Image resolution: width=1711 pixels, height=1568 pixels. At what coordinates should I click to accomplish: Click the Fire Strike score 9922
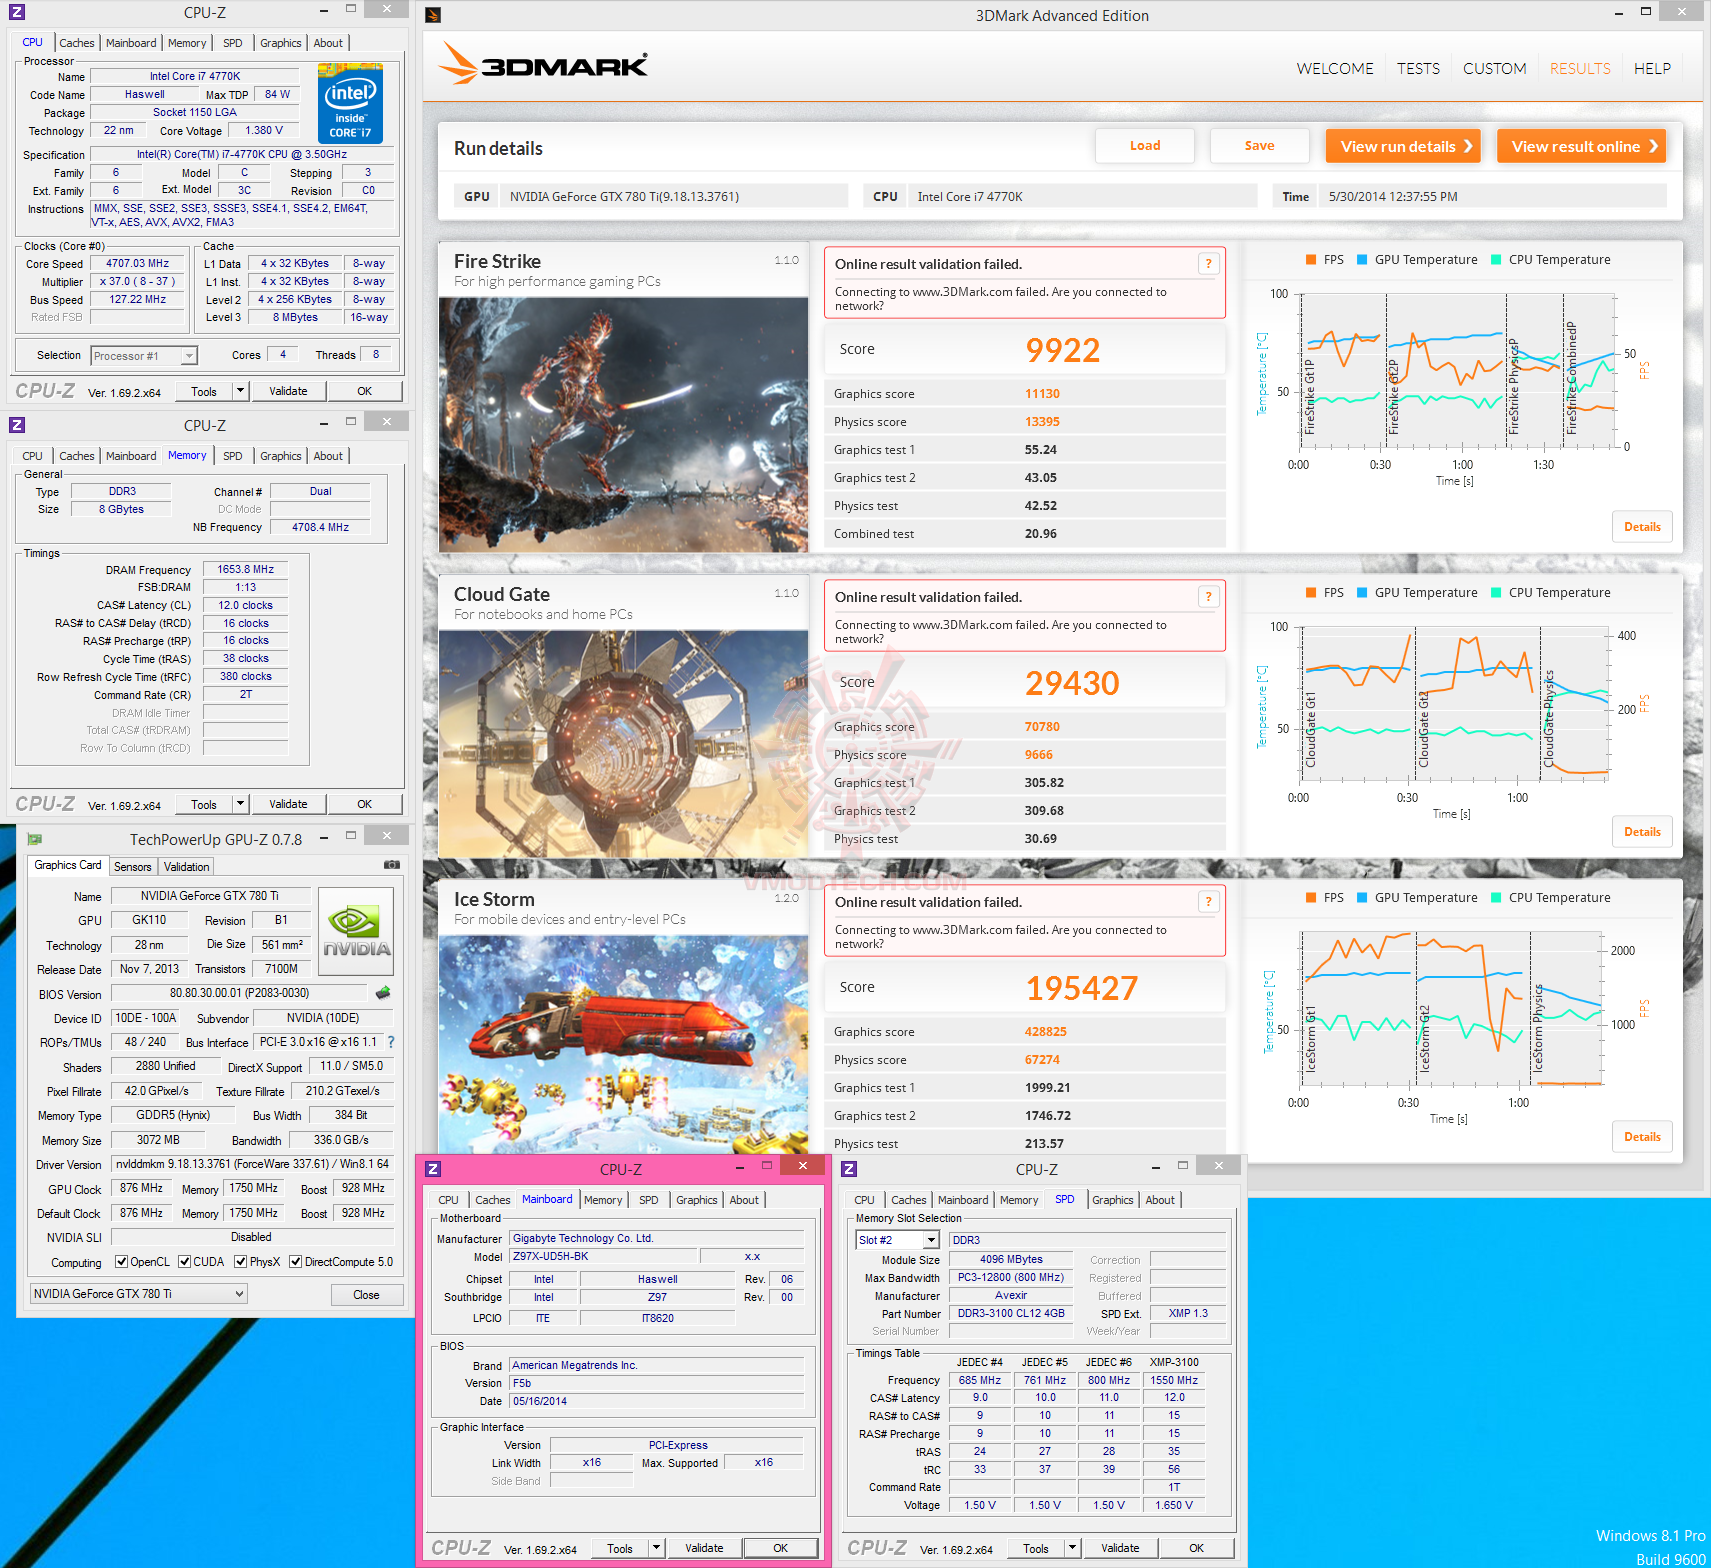pyautogui.click(x=1063, y=350)
